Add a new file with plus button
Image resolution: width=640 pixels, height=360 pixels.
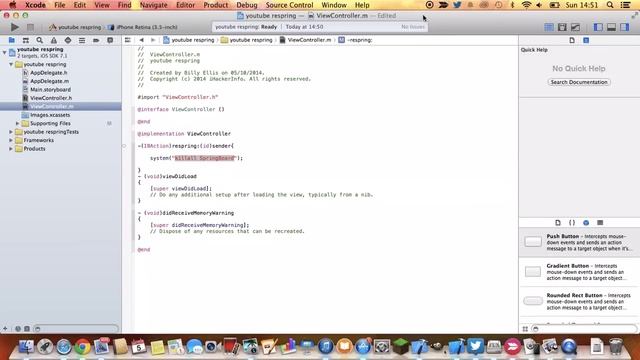[x=5, y=329]
